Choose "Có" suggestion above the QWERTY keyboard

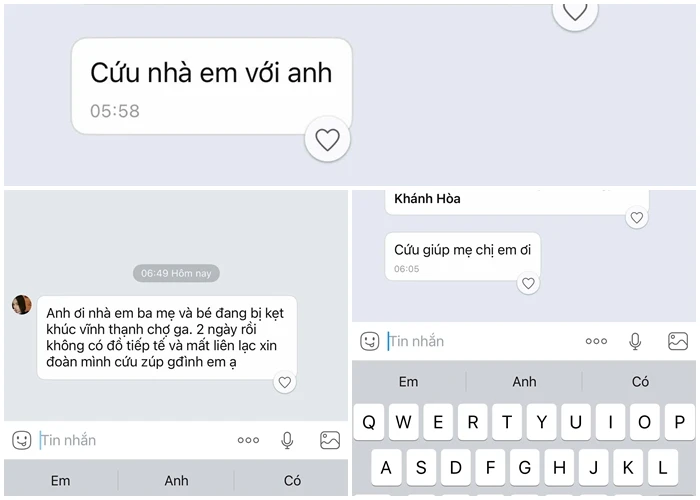[x=640, y=382]
